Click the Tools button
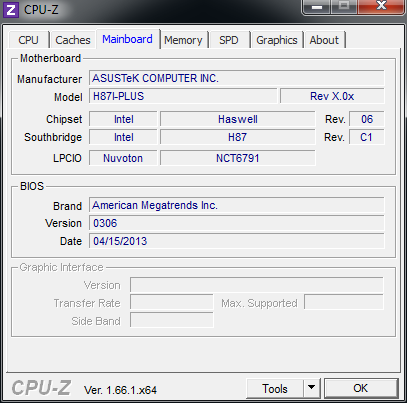407x403 pixels. [x=275, y=388]
